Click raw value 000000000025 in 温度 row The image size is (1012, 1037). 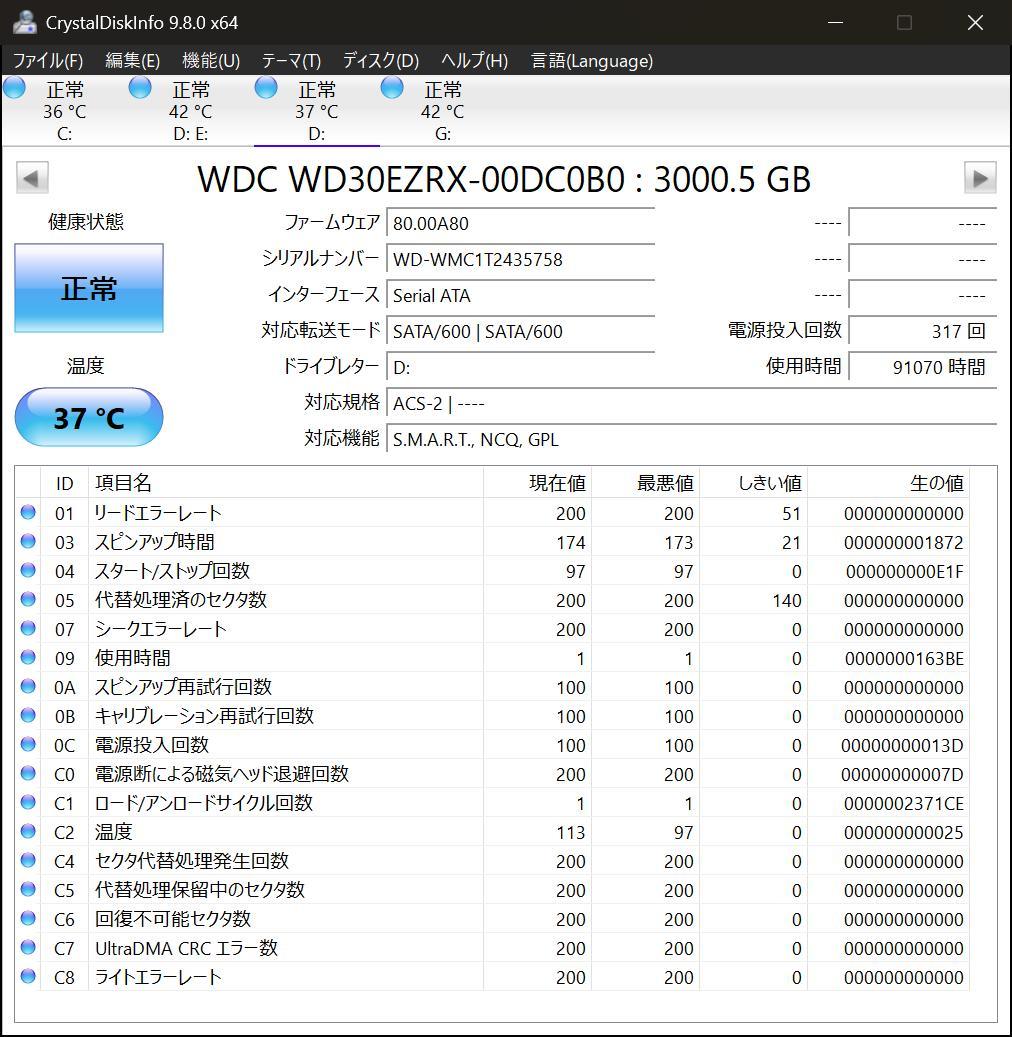(904, 832)
